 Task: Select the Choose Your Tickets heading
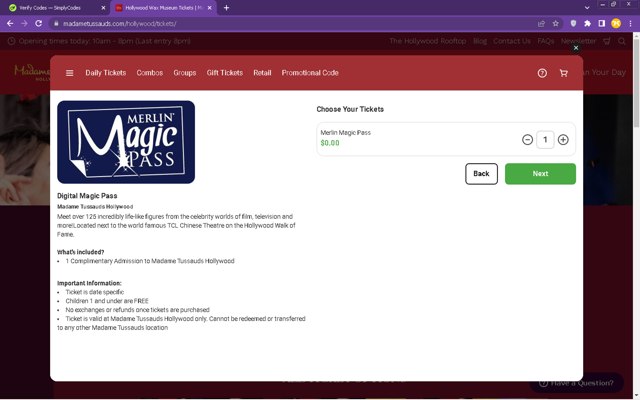pyautogui.click(x=350, y=109)
